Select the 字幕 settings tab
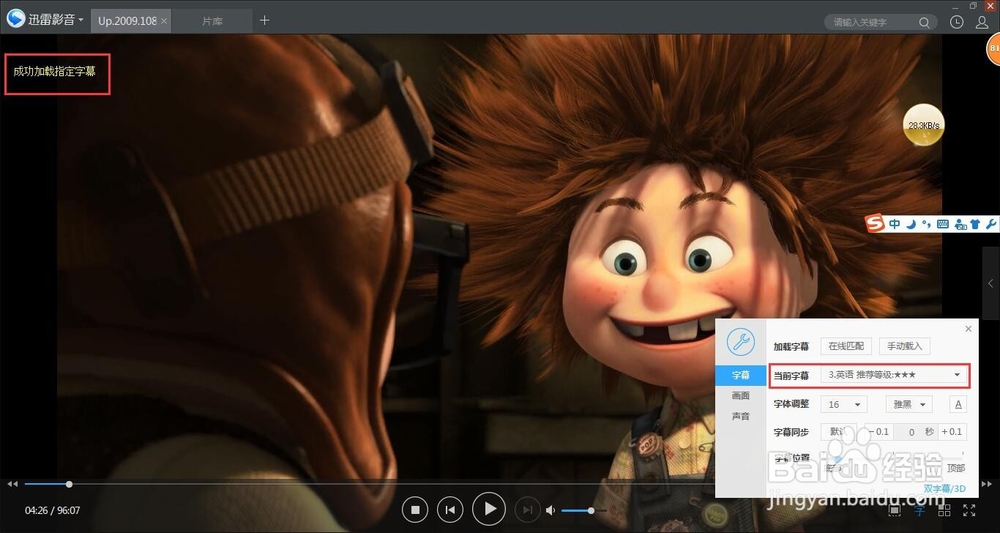1000x533 pixels. (740, 375)
